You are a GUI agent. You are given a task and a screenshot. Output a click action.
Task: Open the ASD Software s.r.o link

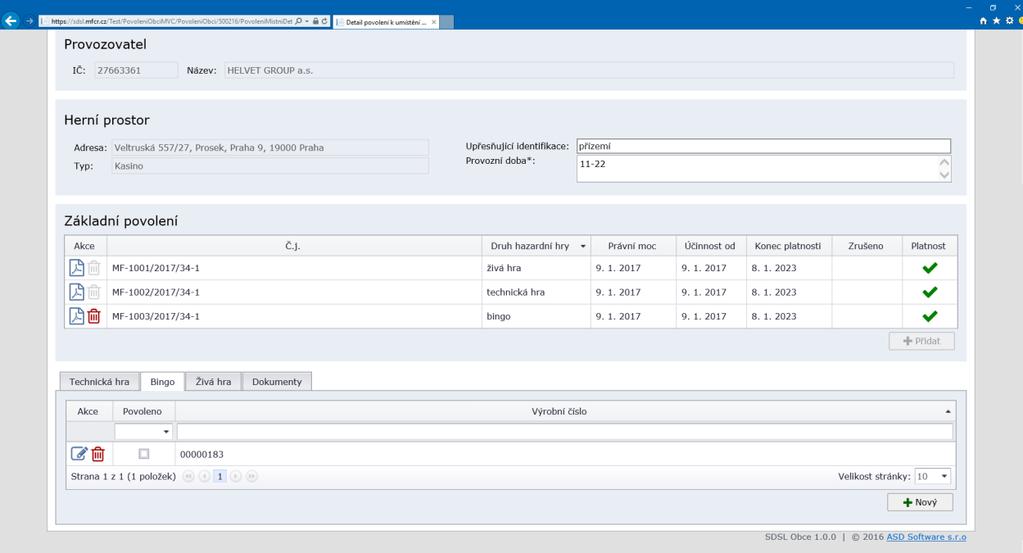point(926,537)
